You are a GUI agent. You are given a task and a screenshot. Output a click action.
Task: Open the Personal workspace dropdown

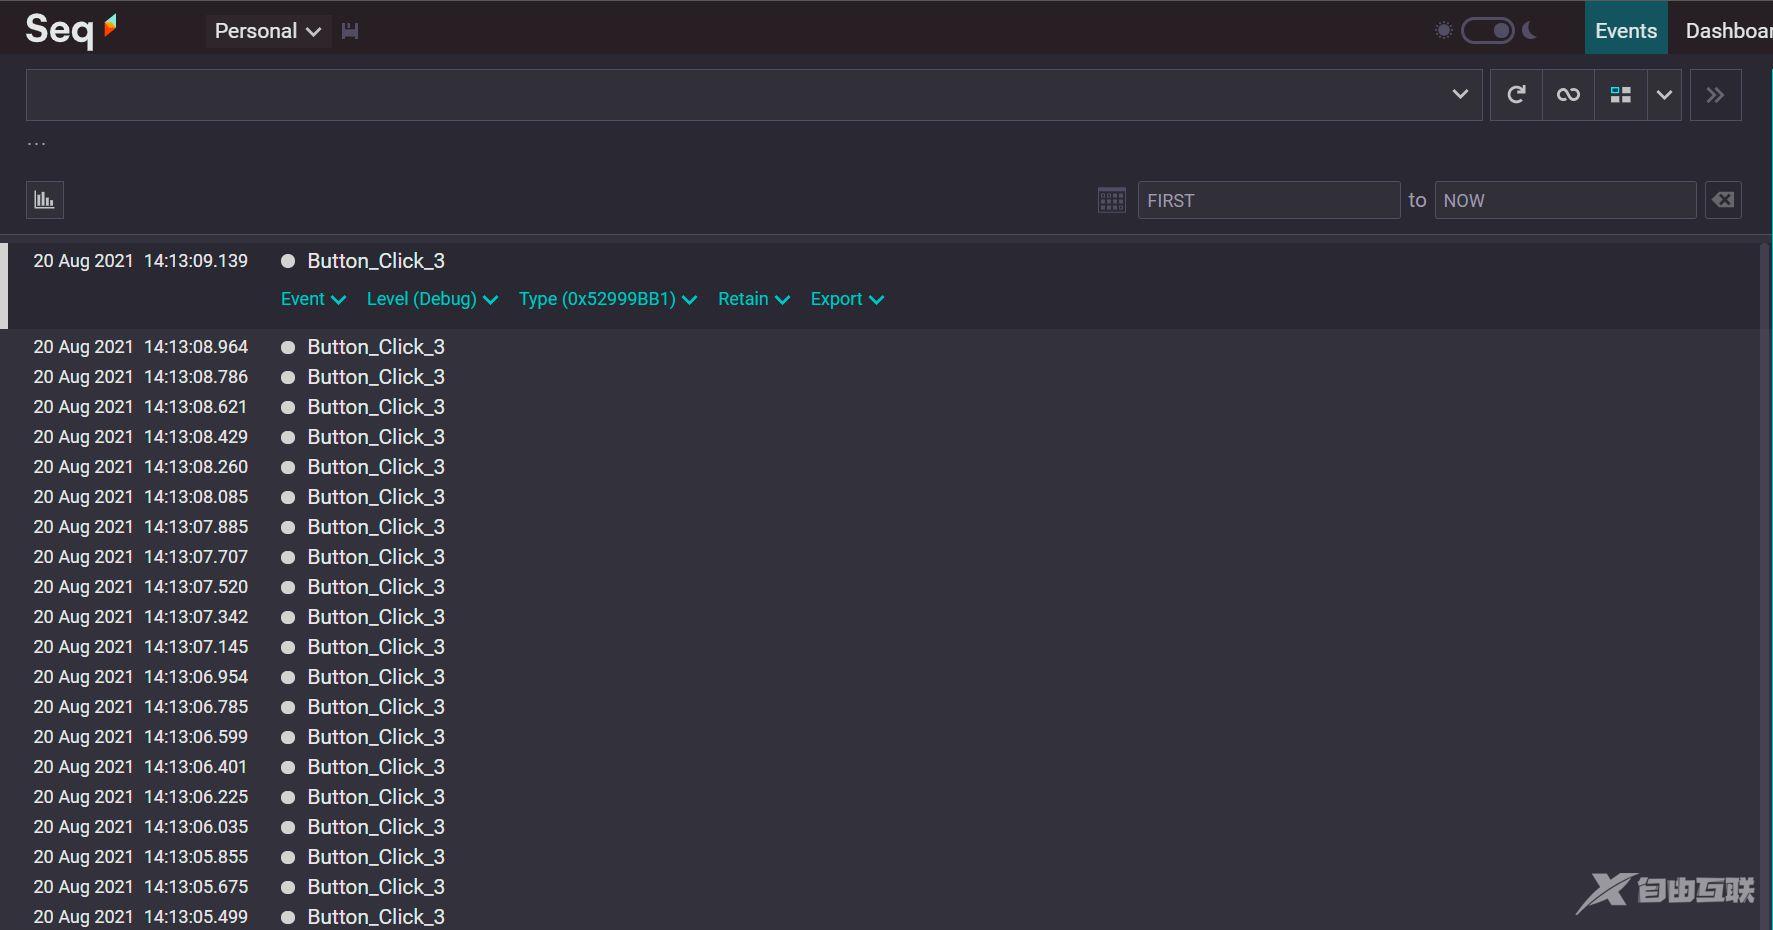pyautogui.click(x=267, y=31)
